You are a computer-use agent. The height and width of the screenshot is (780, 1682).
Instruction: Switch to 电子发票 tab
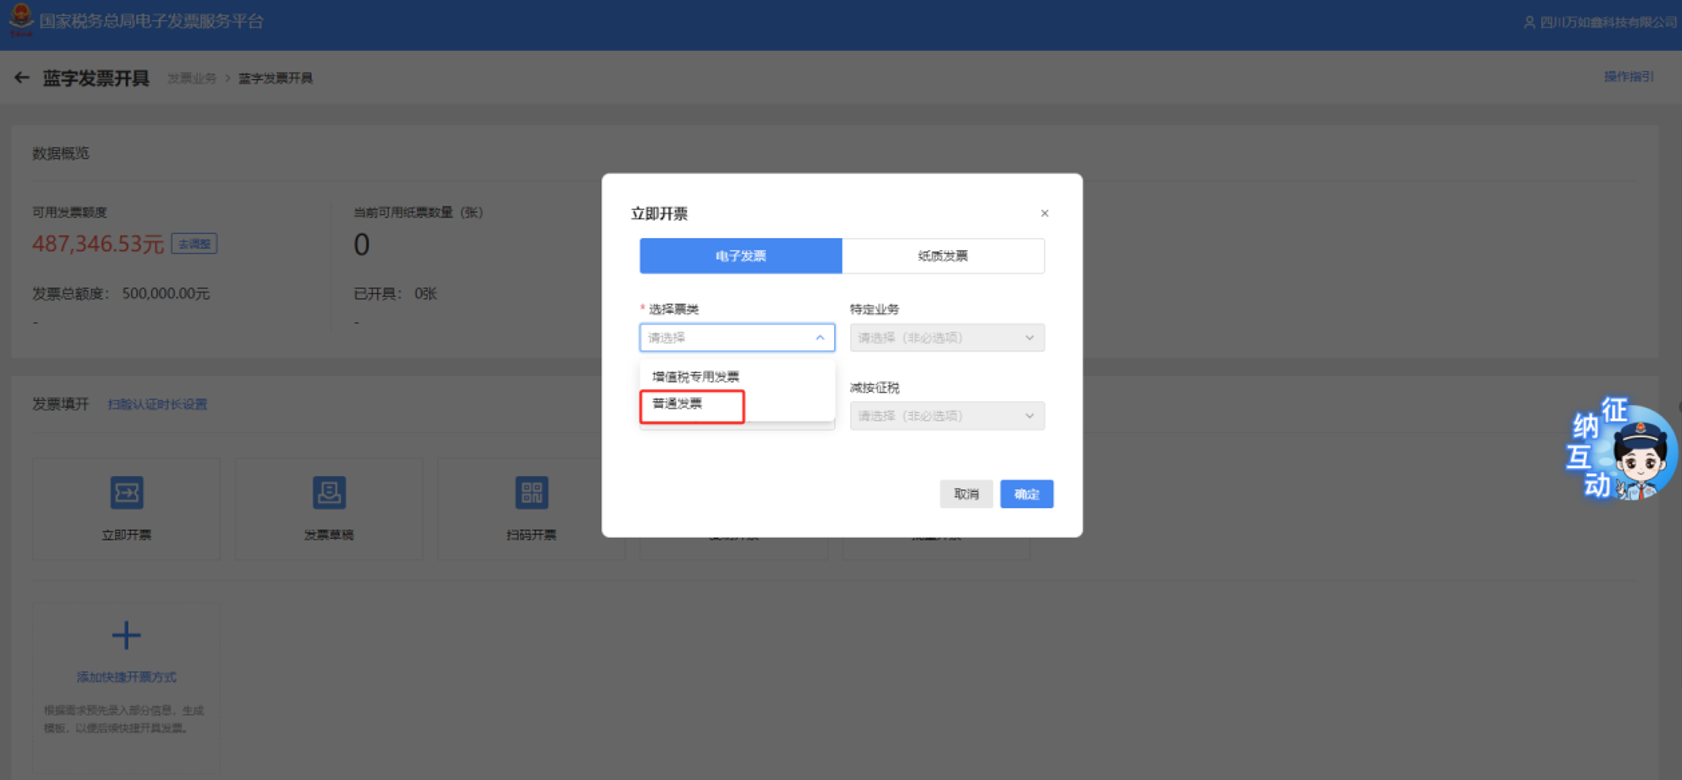point(741,256)
